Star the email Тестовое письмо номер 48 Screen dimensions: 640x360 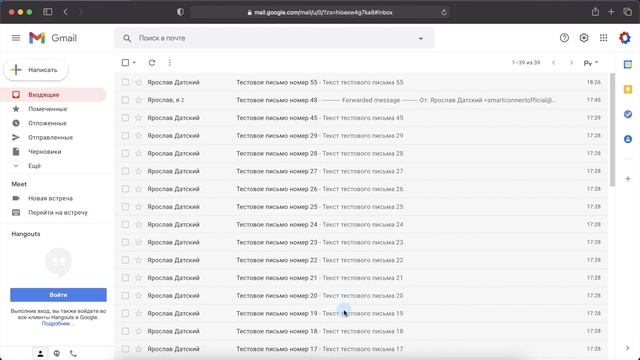[139, 100]
